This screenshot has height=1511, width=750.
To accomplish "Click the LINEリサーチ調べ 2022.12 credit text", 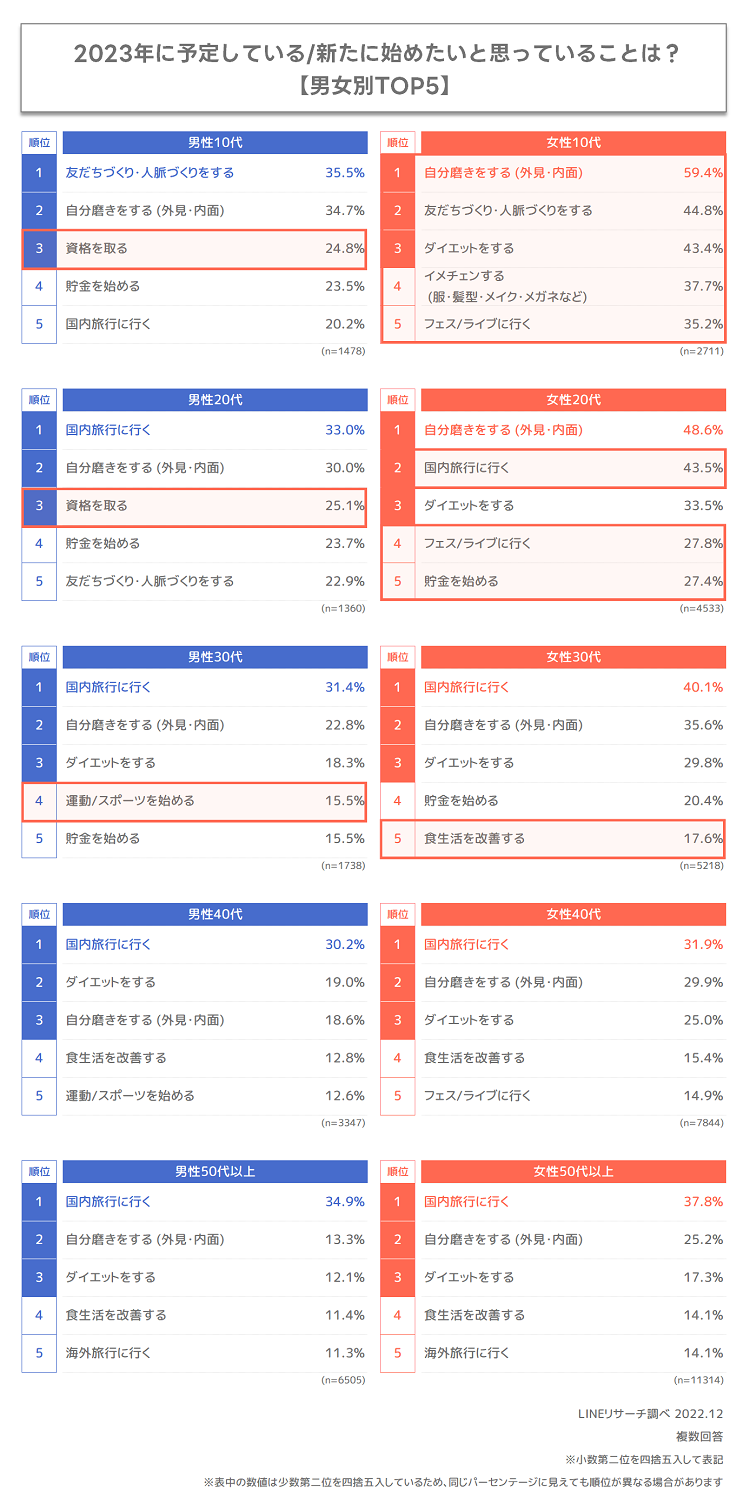I will coord(650,1414).
